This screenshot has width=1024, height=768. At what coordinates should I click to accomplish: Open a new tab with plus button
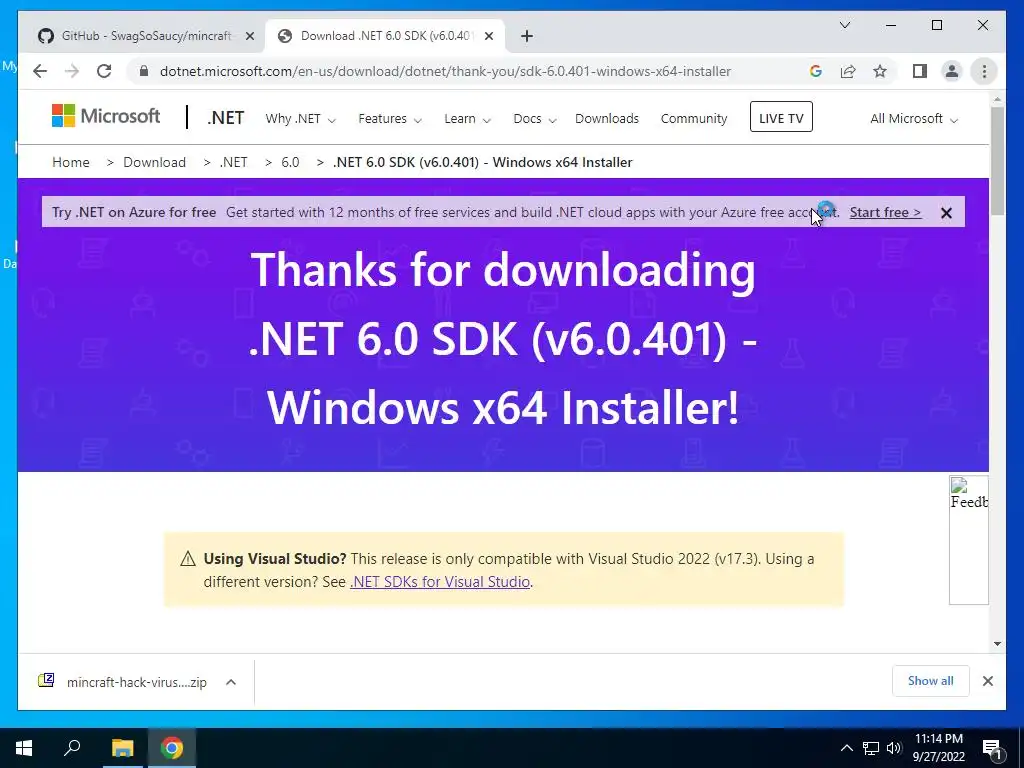(x=527, y=36)
